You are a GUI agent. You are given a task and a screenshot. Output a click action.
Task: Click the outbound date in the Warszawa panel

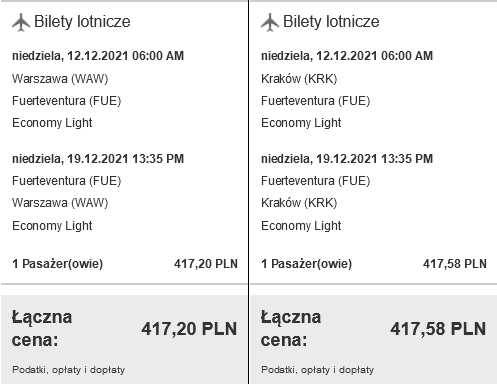(x=98, y=56)
